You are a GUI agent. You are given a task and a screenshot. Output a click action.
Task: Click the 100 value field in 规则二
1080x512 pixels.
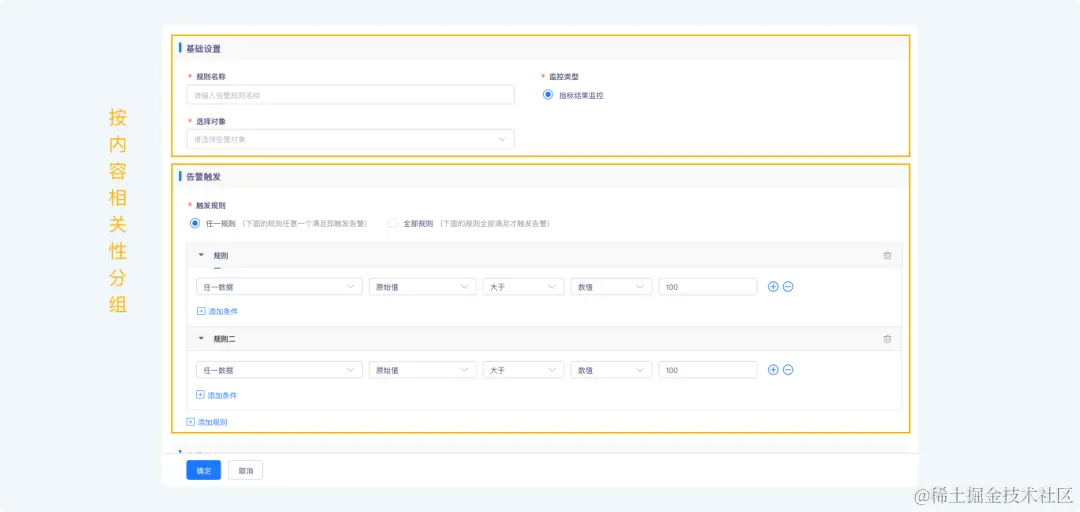click(708, 370)
